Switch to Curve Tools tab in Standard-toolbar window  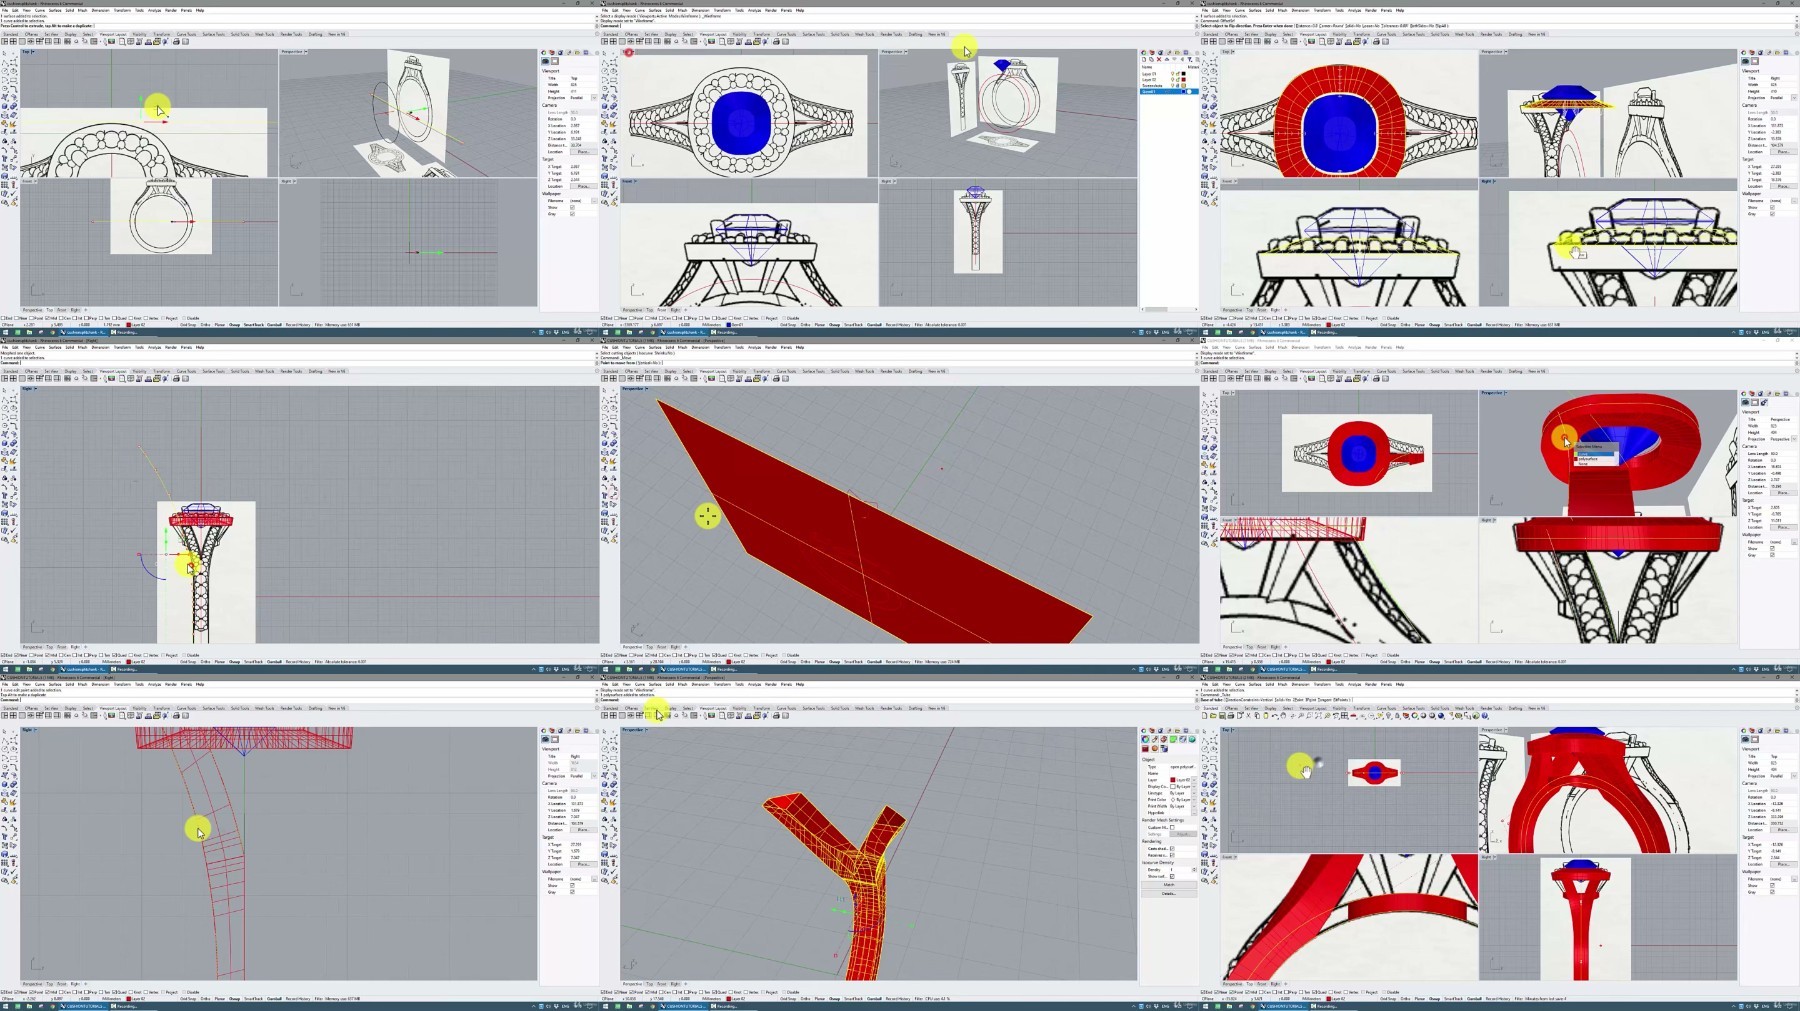[1386, 708]
